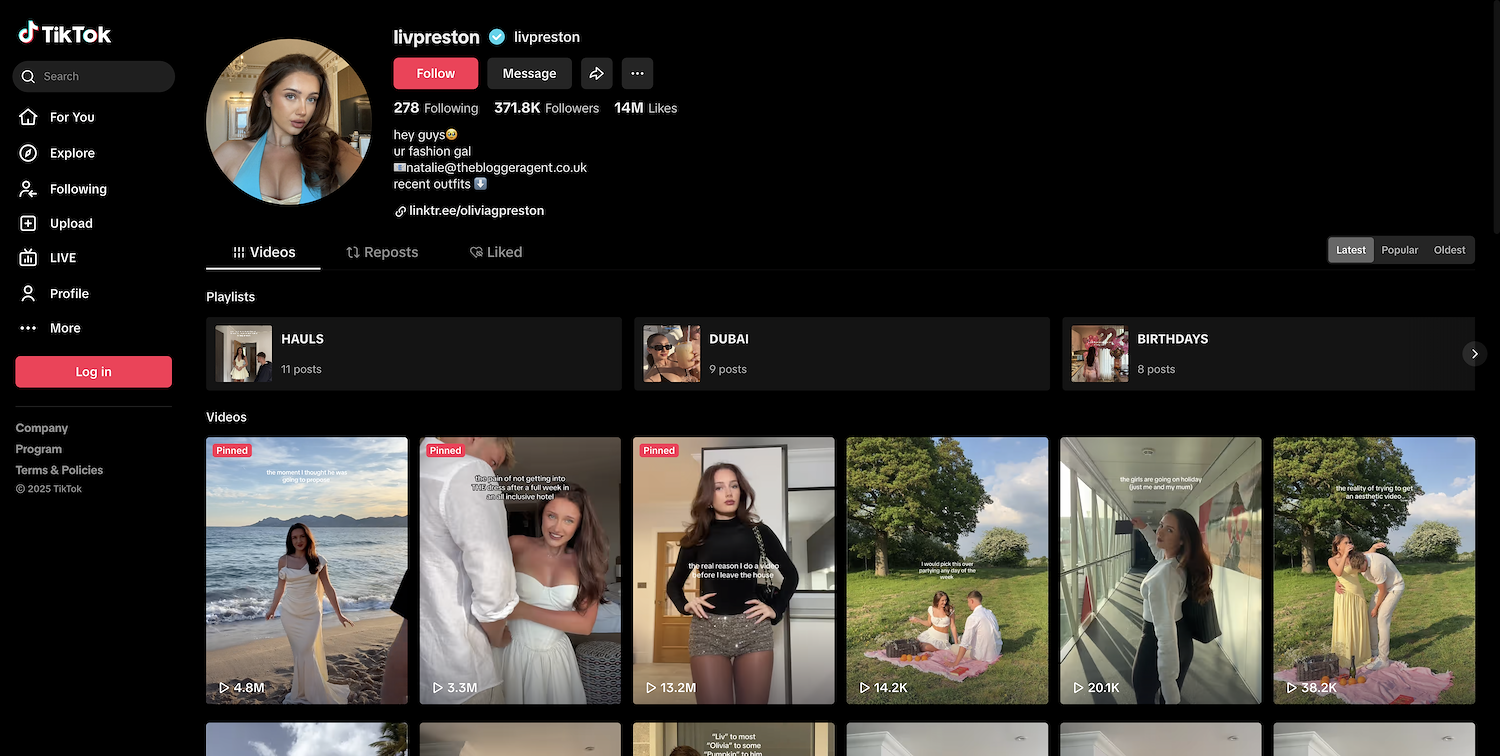
Task: Click the verified badge next to livpreston
Action: pyautogui.click(x=497, y=37)
